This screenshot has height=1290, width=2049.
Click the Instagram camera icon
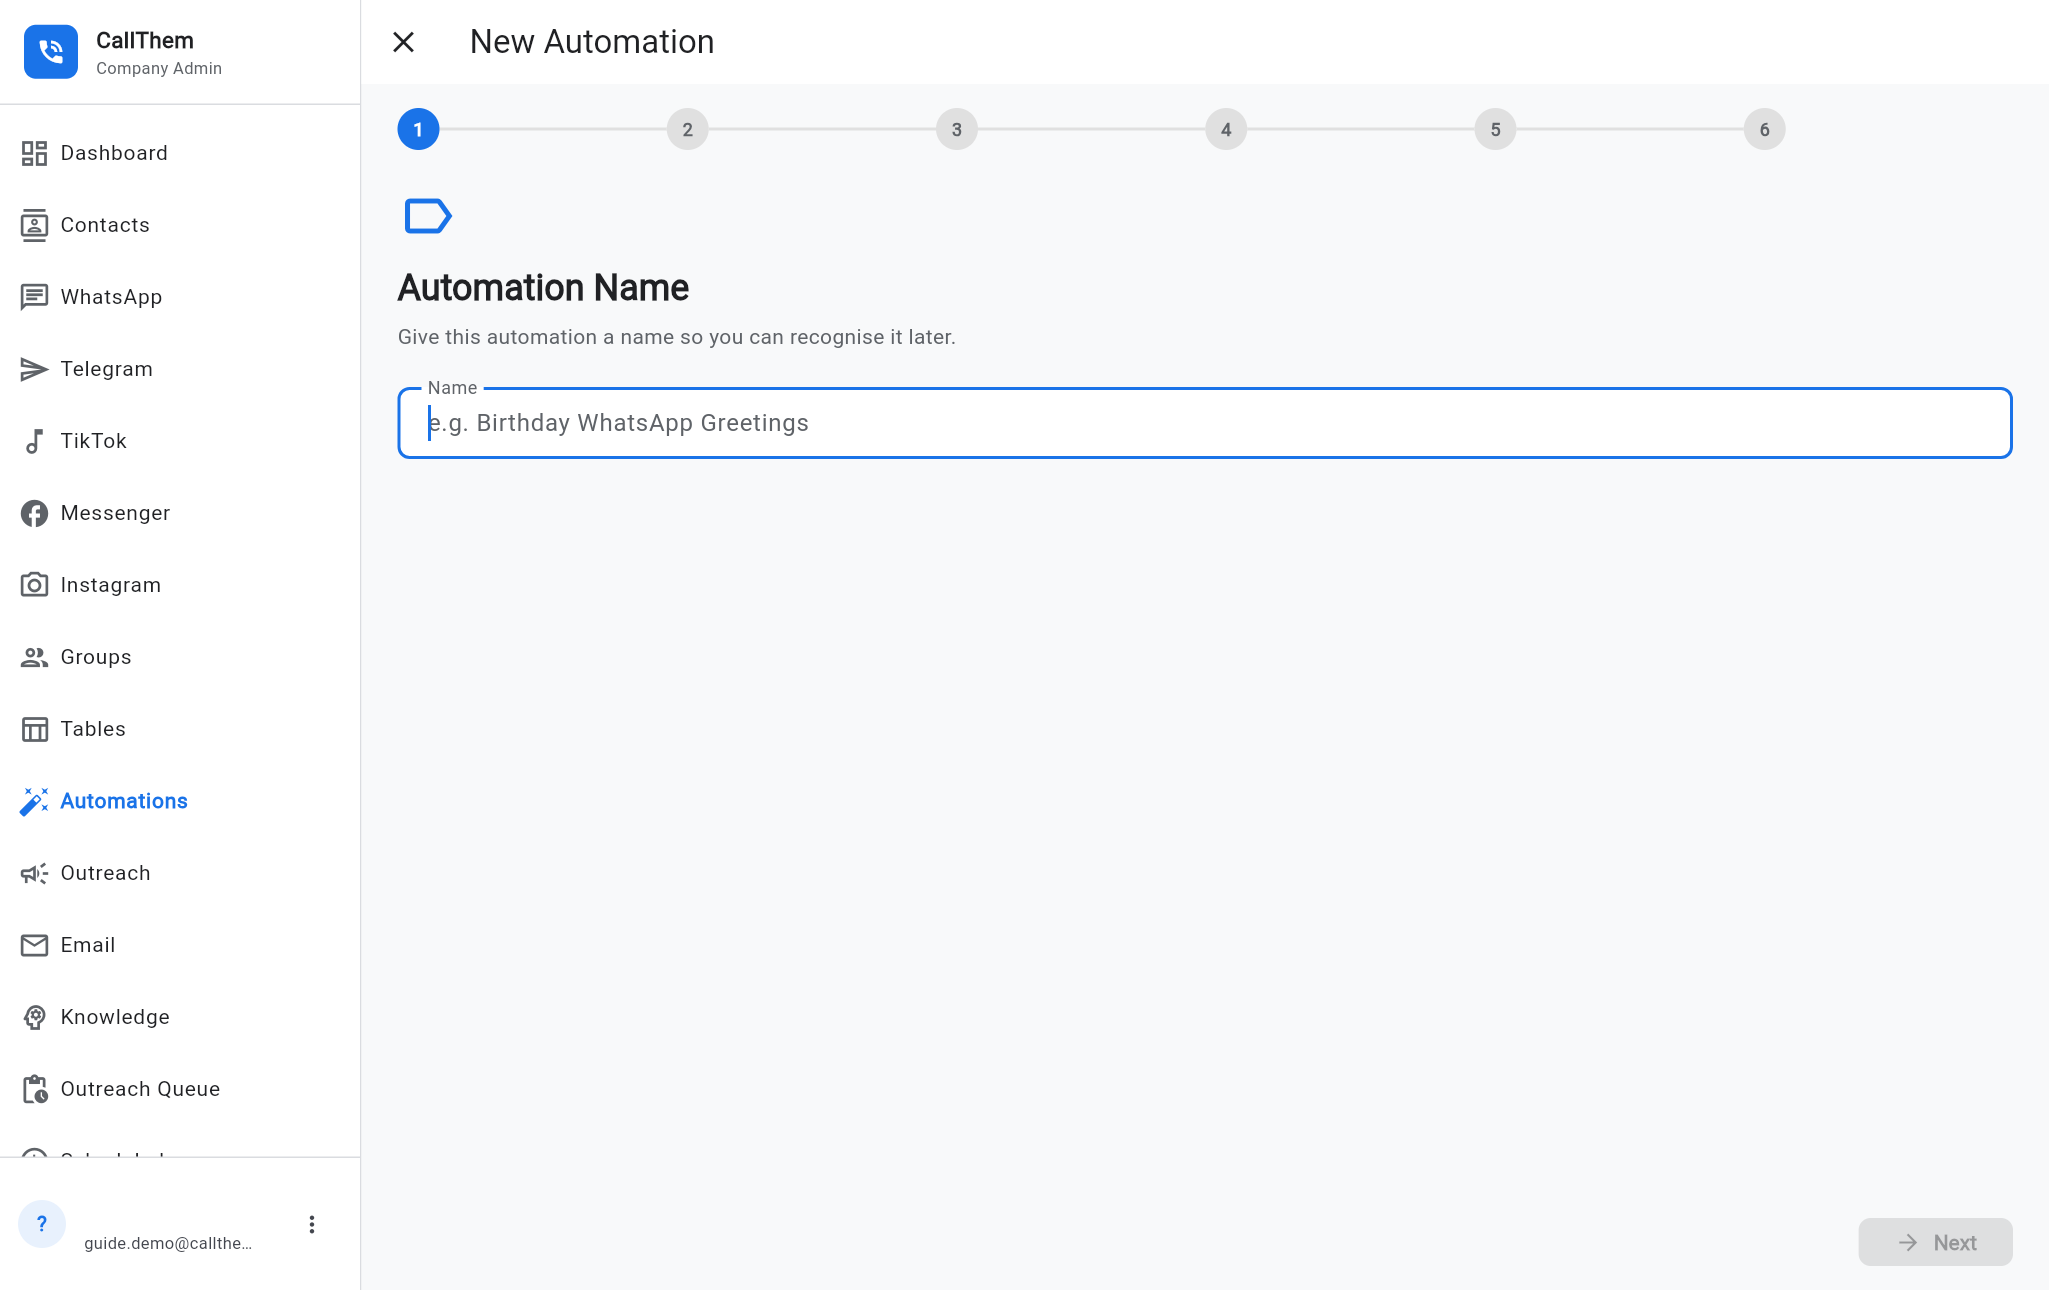pos(34,585)
